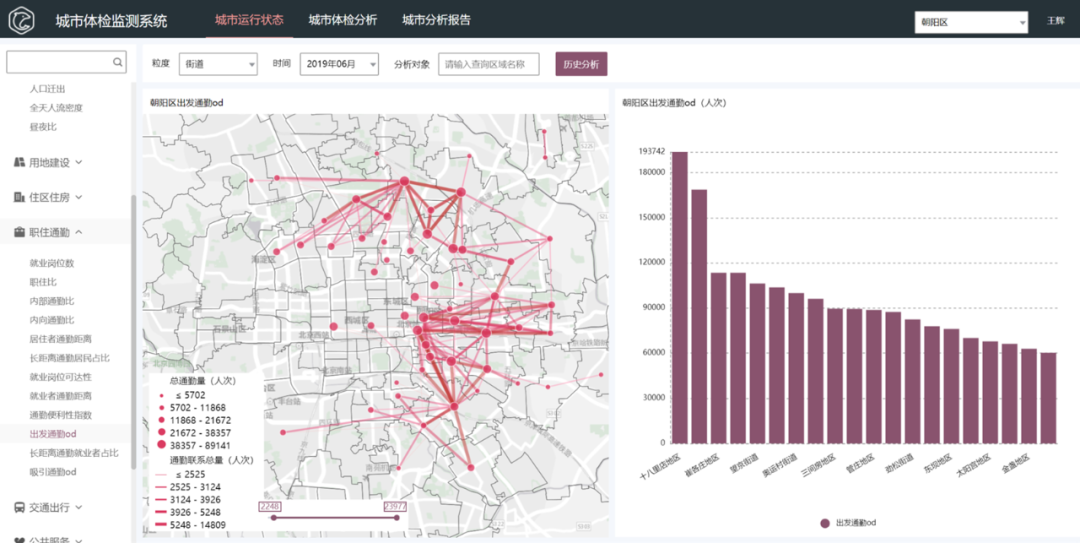Switch to the 城市体检分析 tab
The image size is (1080, 543).
coord(342,20)
